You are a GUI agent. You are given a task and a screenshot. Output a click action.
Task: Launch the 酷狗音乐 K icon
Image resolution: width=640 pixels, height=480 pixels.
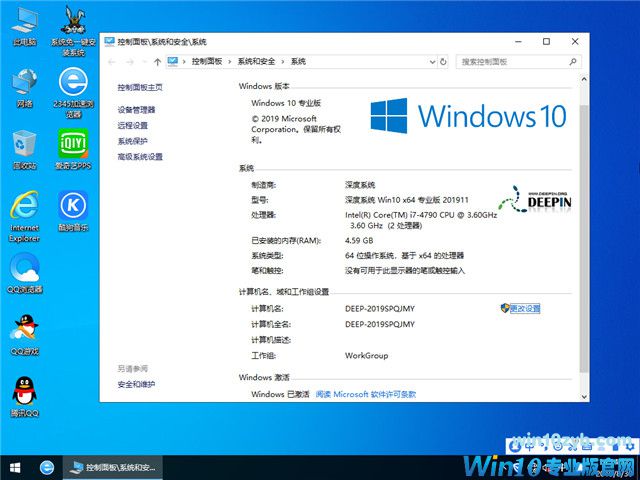point(73,211)
